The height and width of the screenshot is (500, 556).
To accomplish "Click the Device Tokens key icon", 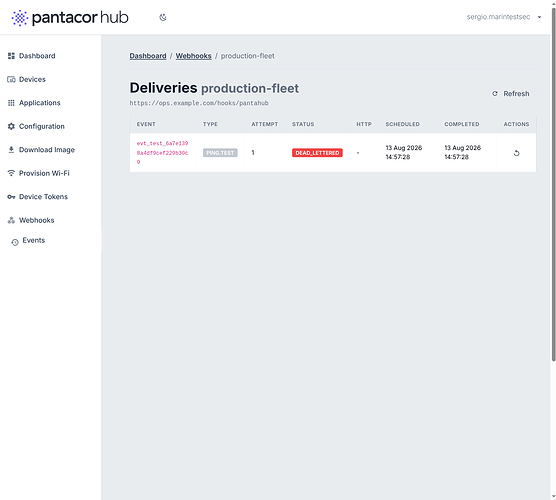I will pyautogui.click(x=11, y=197).
